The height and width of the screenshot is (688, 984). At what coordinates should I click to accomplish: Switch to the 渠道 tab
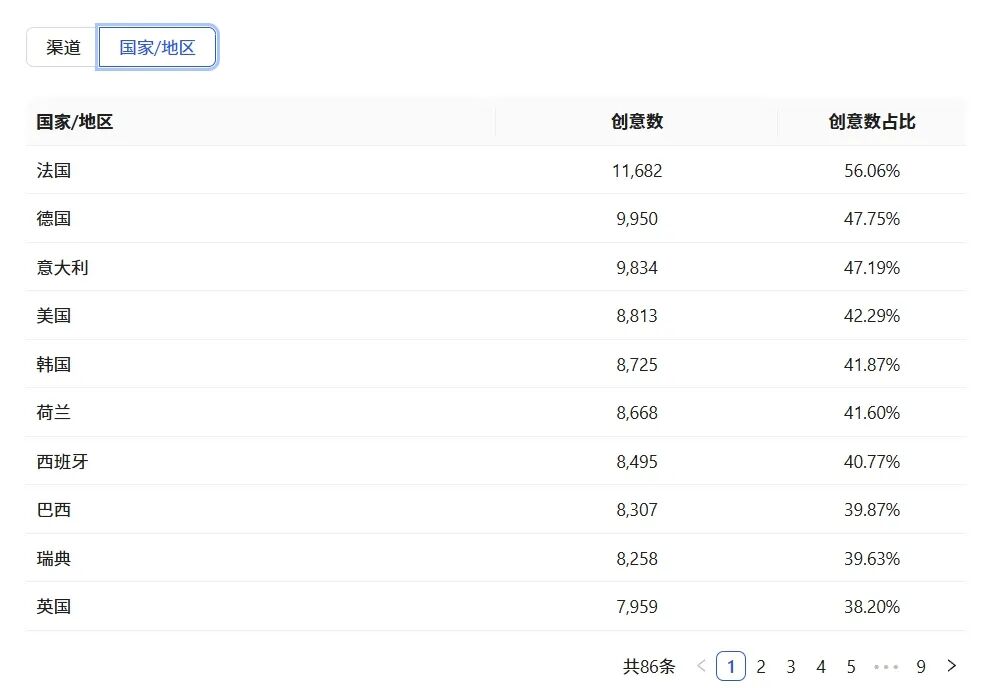click(x=63, y=47)
